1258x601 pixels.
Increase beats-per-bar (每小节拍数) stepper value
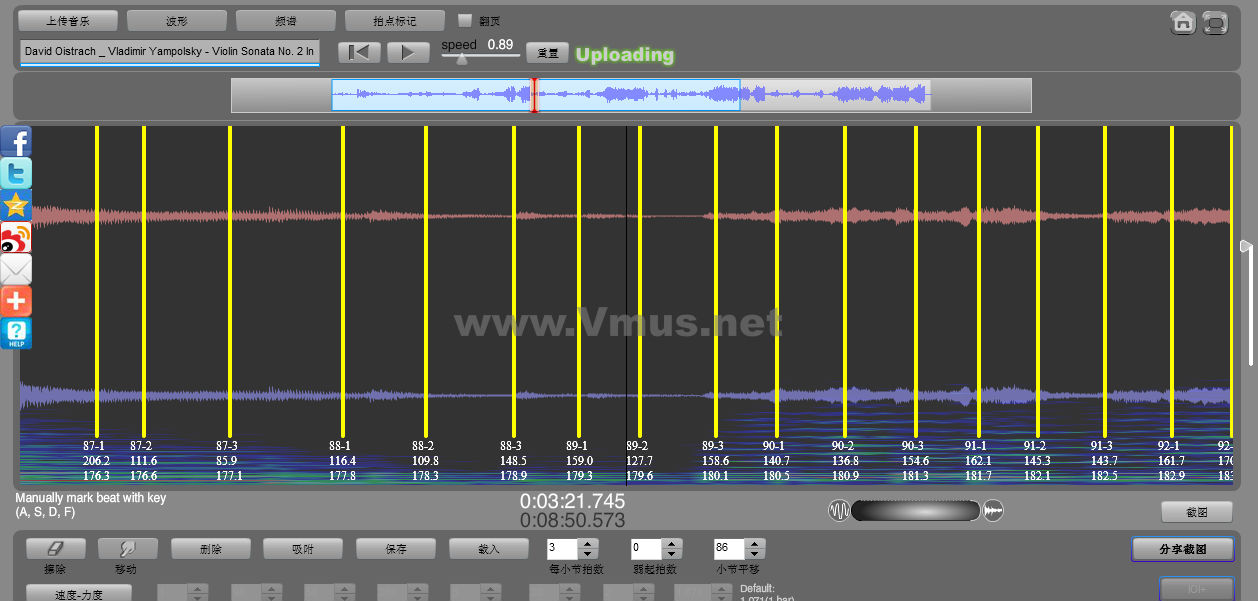click(x=587, y=543)
